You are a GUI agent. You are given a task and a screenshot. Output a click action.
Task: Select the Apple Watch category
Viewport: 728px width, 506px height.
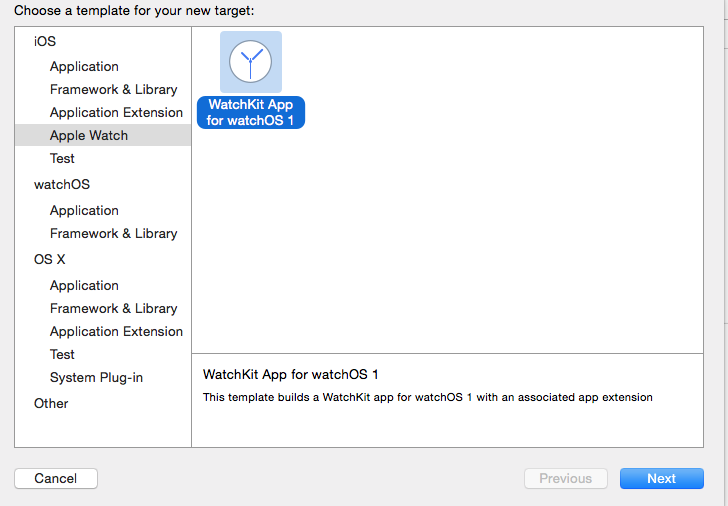[x=89, y=135]
